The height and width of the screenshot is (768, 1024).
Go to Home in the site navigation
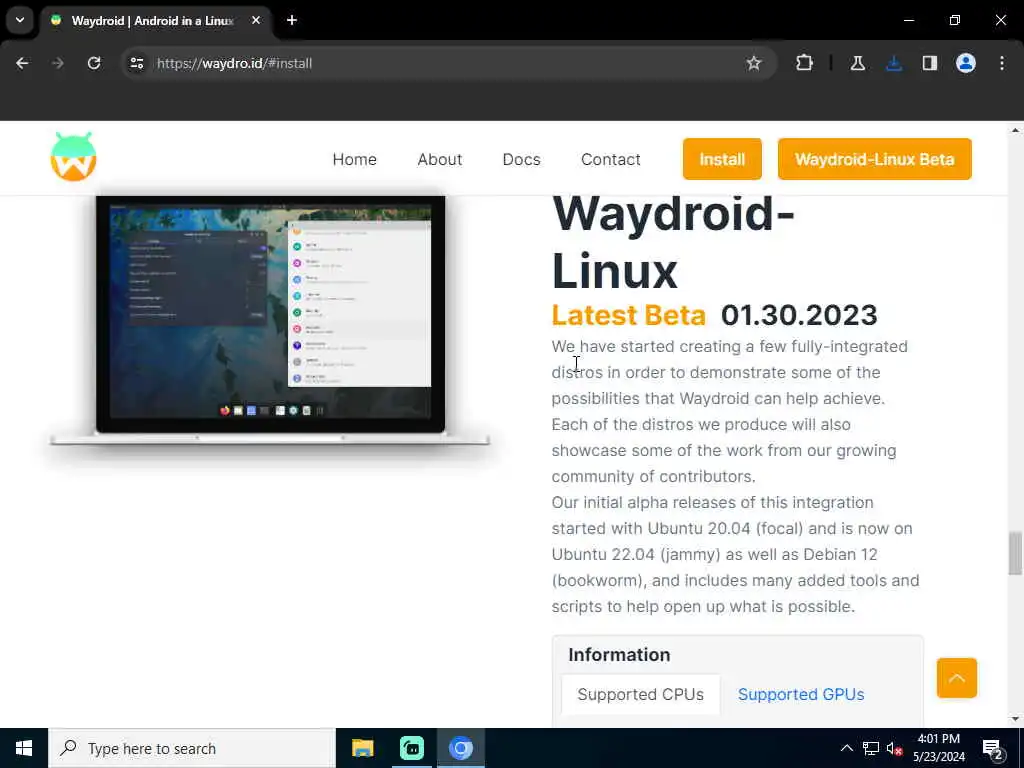click(355, 159)
